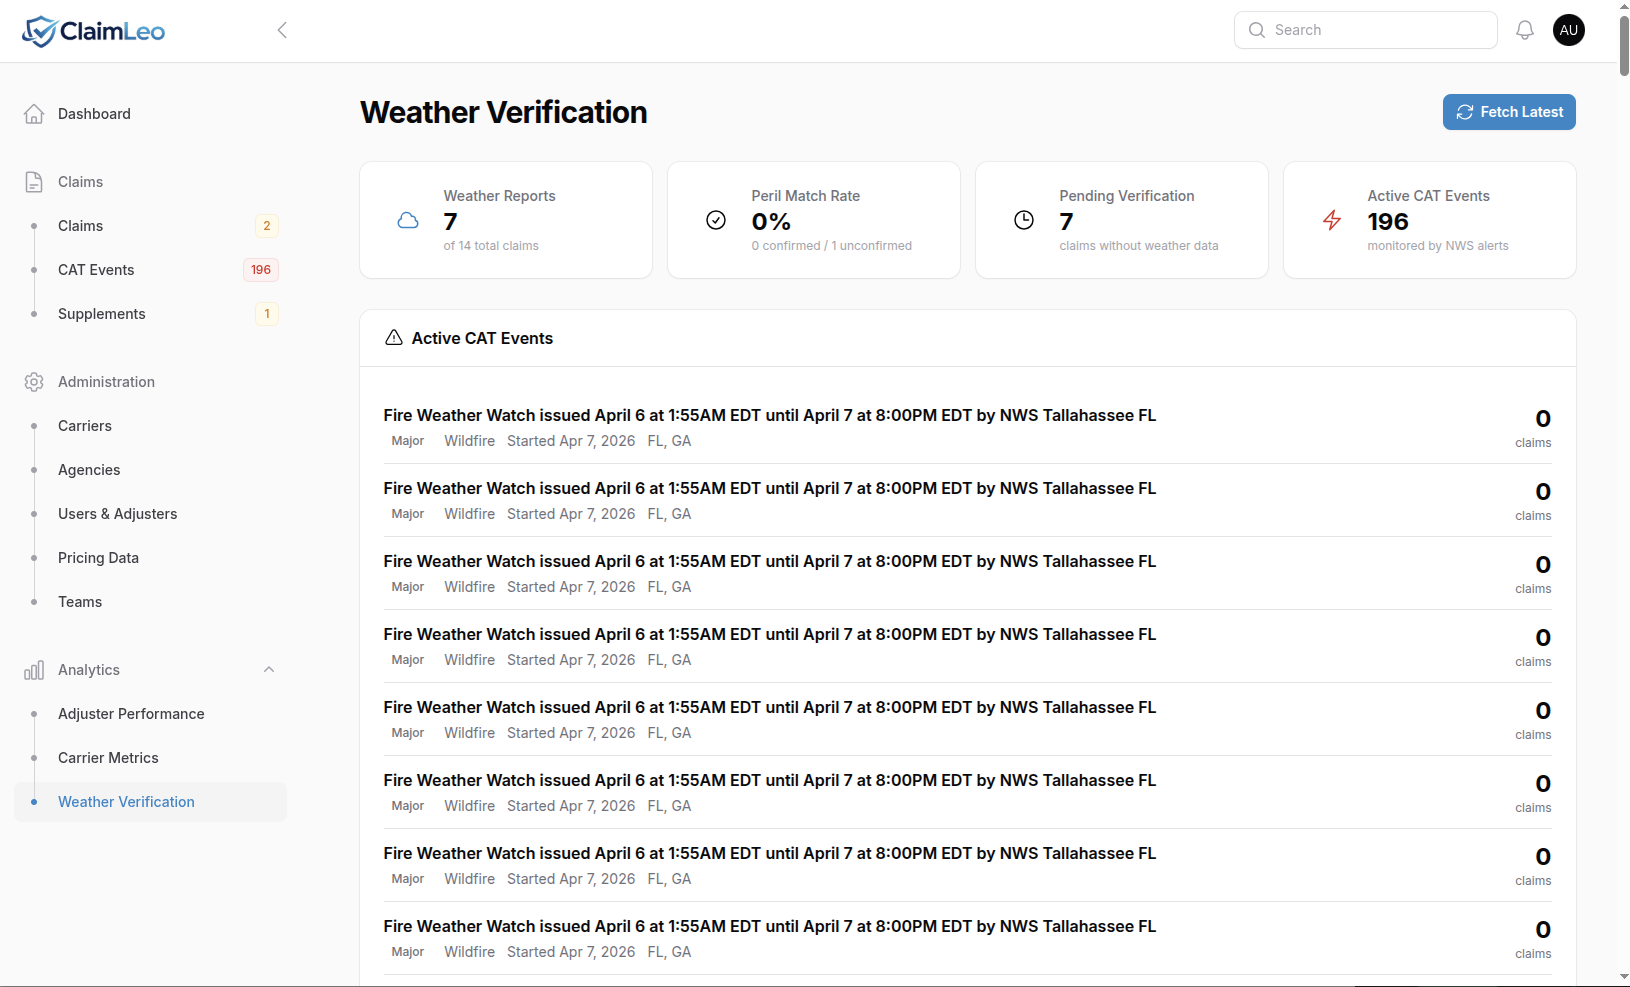The width and height of the screenshot is (1630, 987).
Task: Open the notifications bell icon
Action: point(1524,30)
